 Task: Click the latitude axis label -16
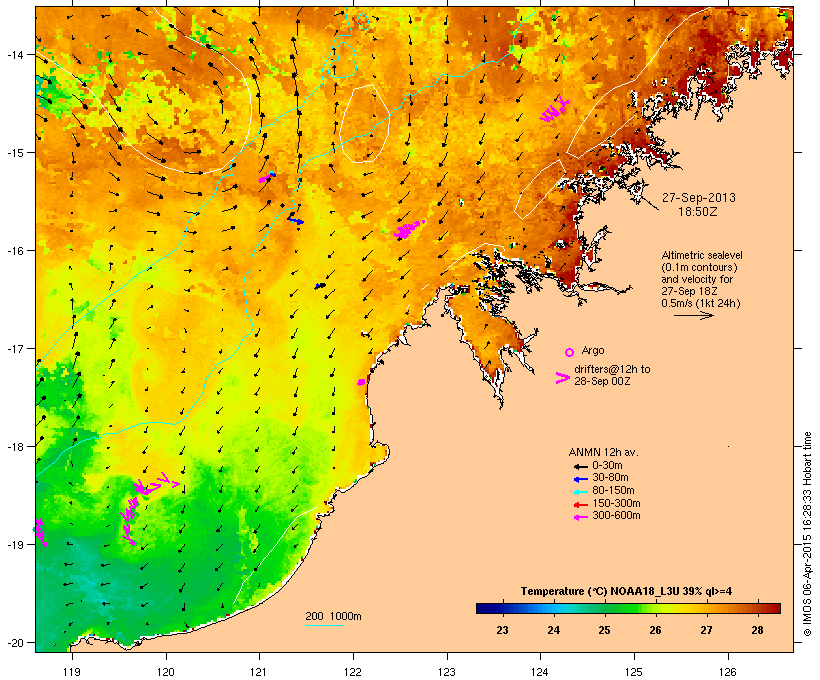(x=14, y=251)
